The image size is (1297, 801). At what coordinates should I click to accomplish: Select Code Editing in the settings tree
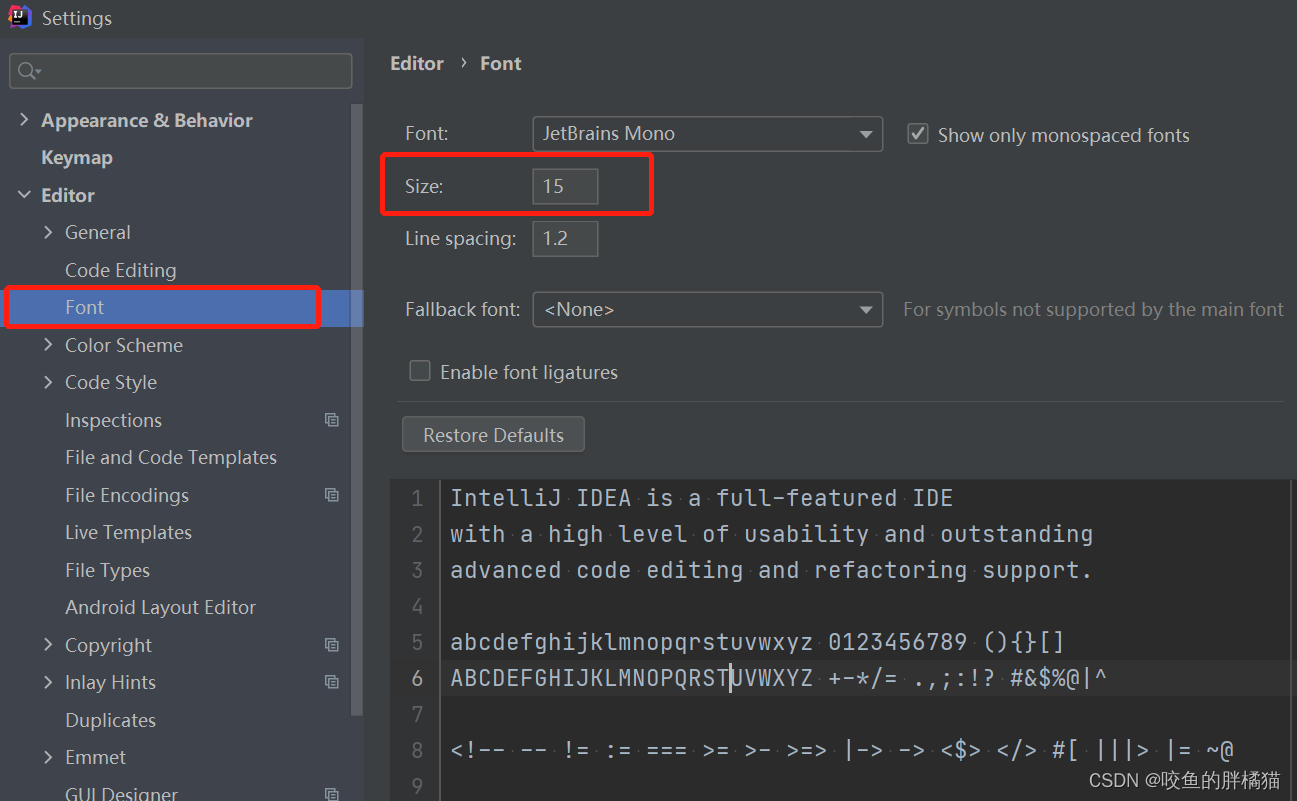point(120,270)
